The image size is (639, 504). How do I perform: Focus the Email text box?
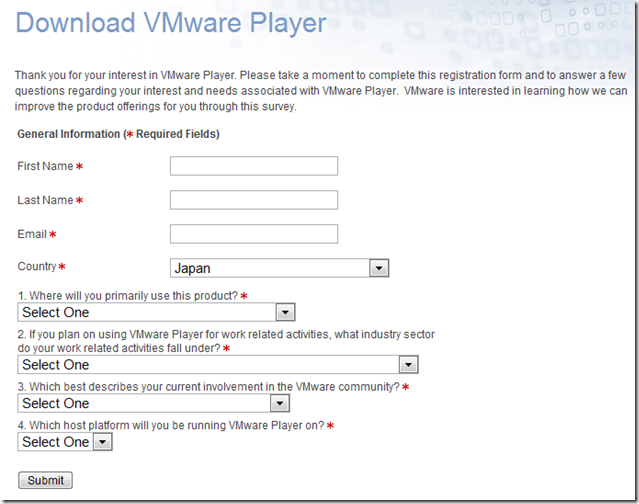pos(253,234)
